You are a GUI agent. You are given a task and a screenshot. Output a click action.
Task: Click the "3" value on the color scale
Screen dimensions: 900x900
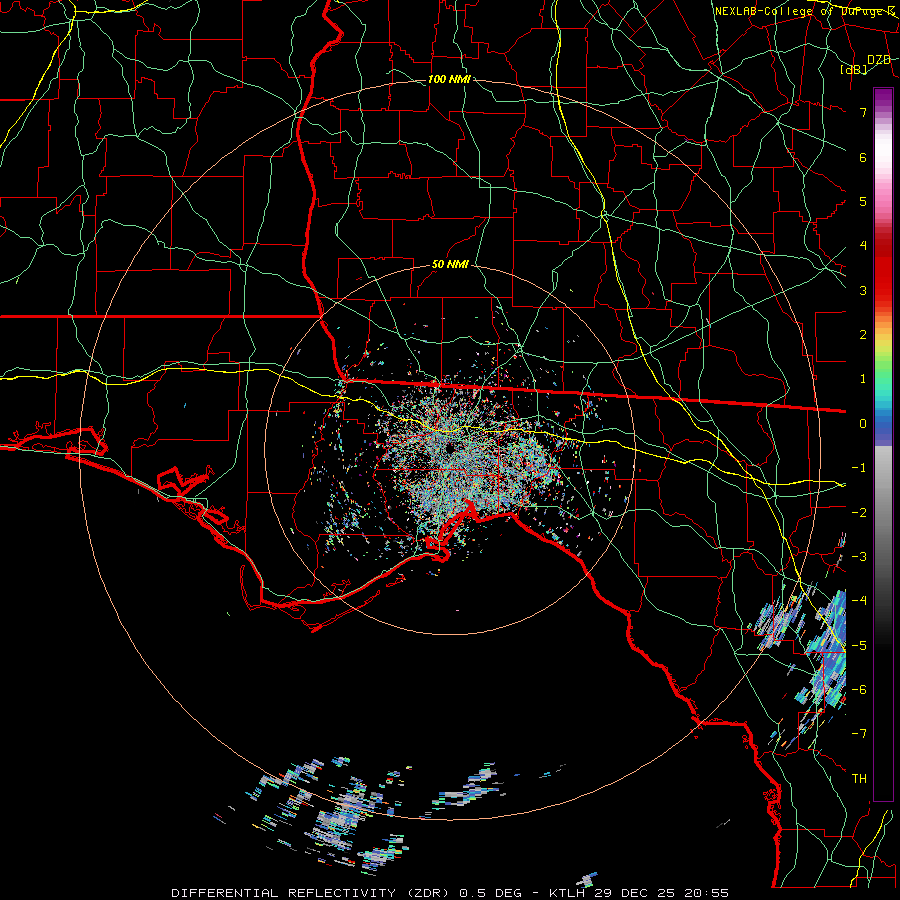863,290
